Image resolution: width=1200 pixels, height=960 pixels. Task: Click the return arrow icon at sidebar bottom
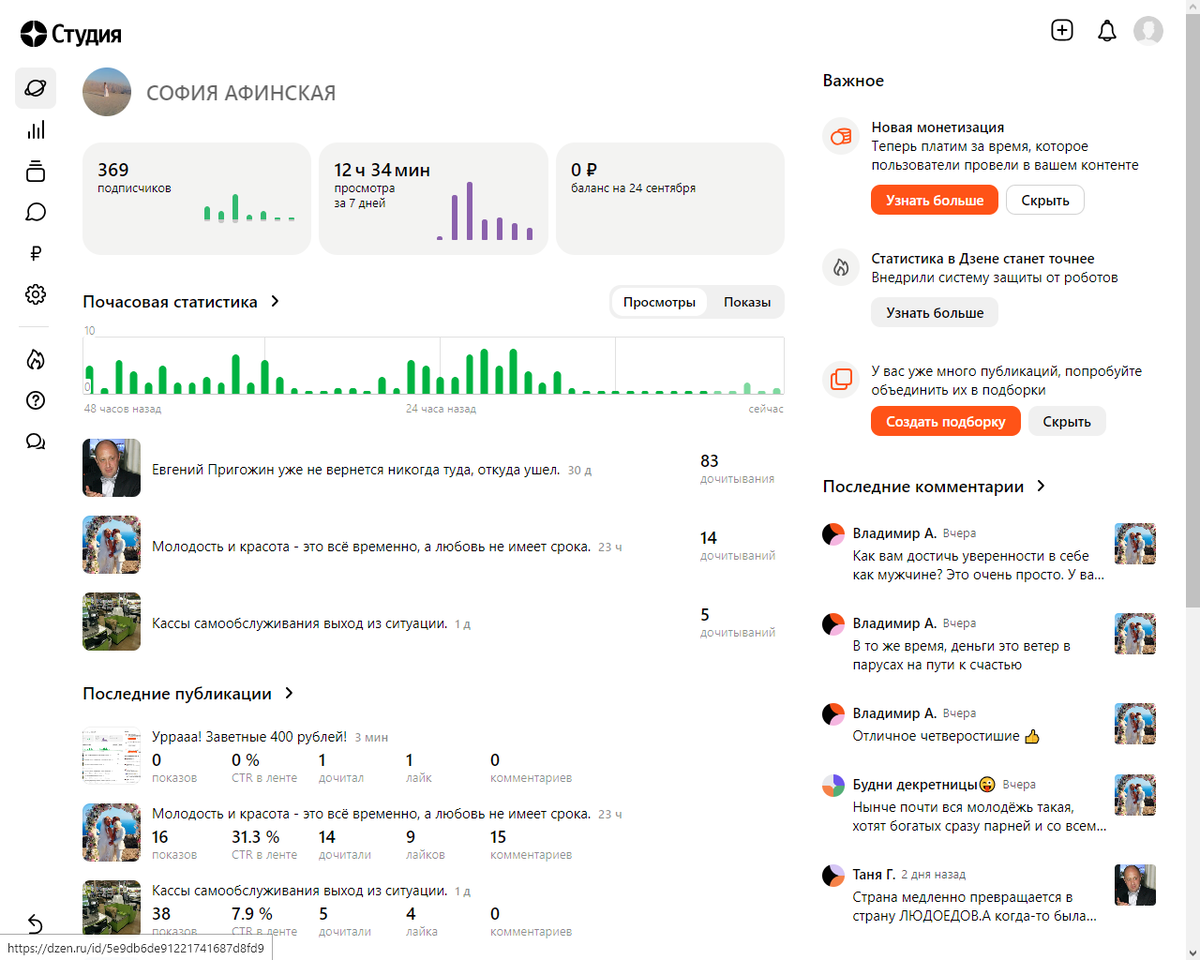35,923
